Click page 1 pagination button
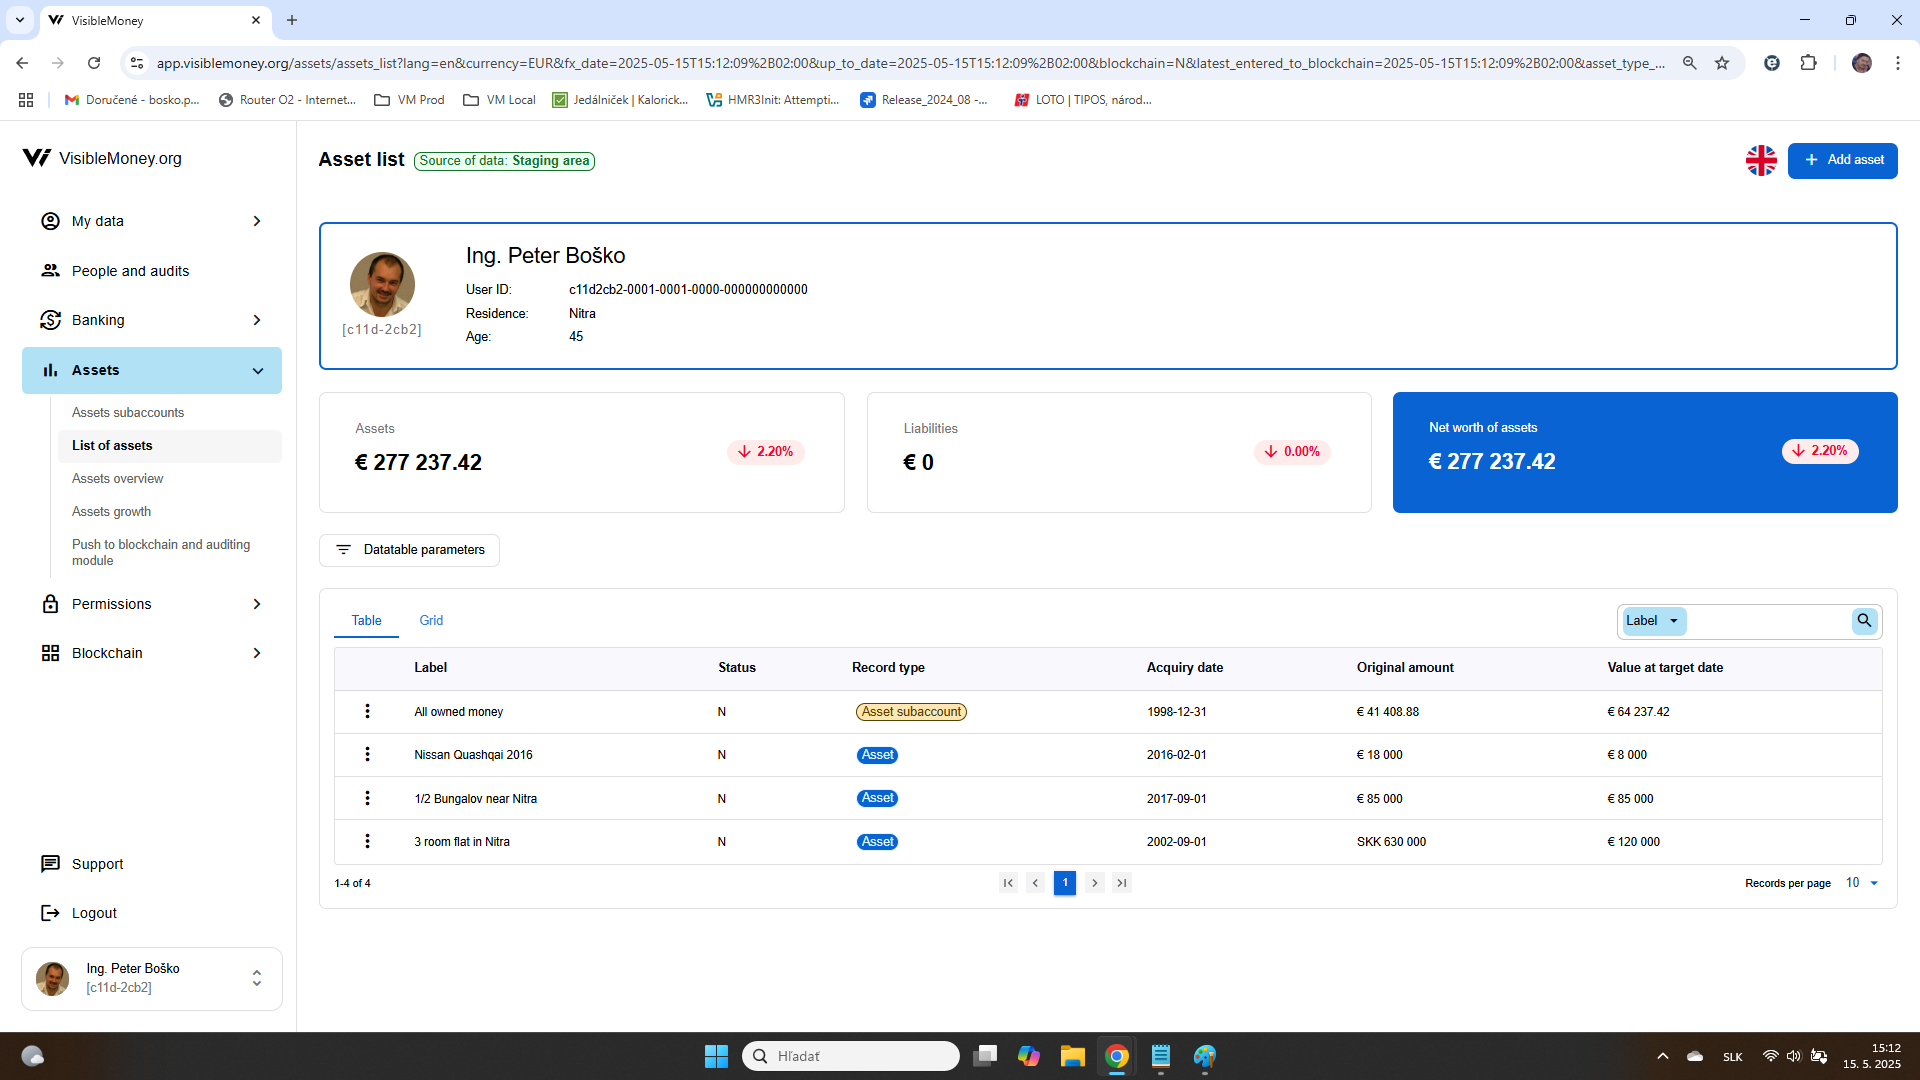This screenshot has height=1080, width=1920. [x=1065, y=883]
